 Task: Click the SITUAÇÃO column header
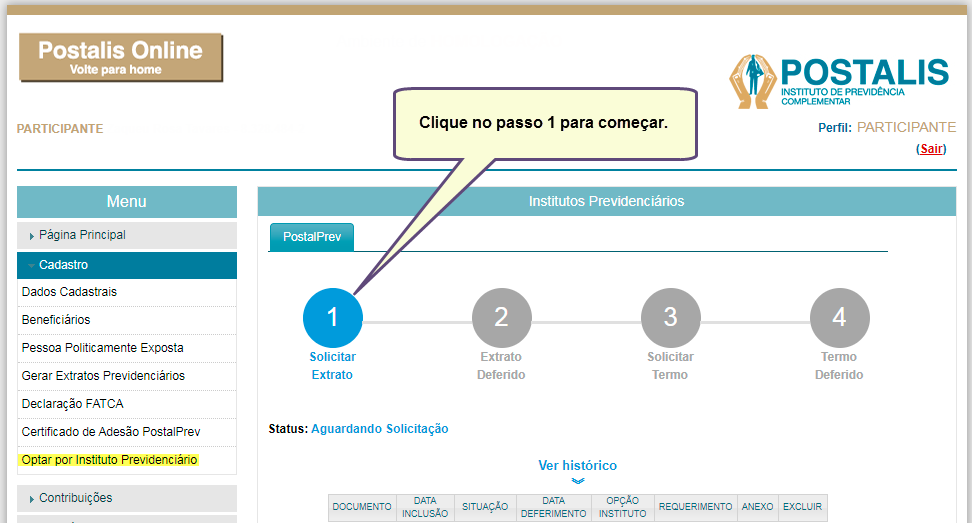[485, 507]
